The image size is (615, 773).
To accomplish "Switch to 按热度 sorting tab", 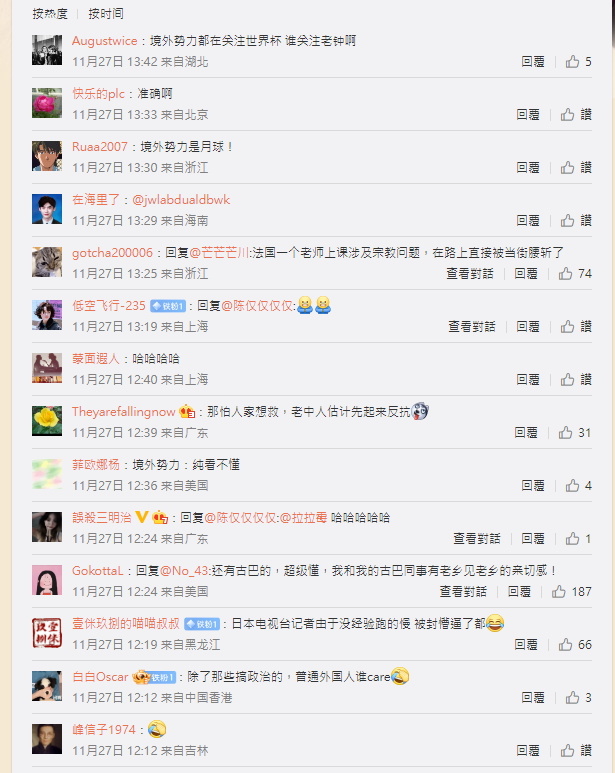I will [50, 14].
